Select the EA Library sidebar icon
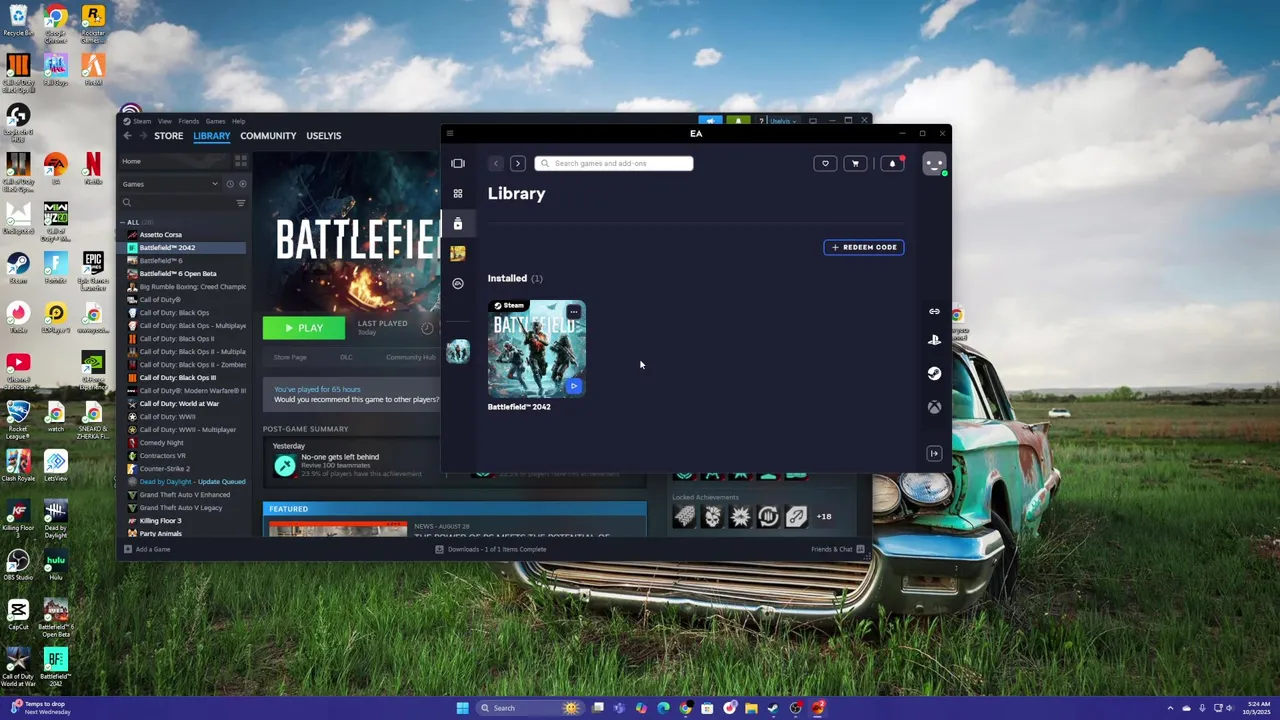1280x720 pixels. pyautogui.click(x=458, y=223)
